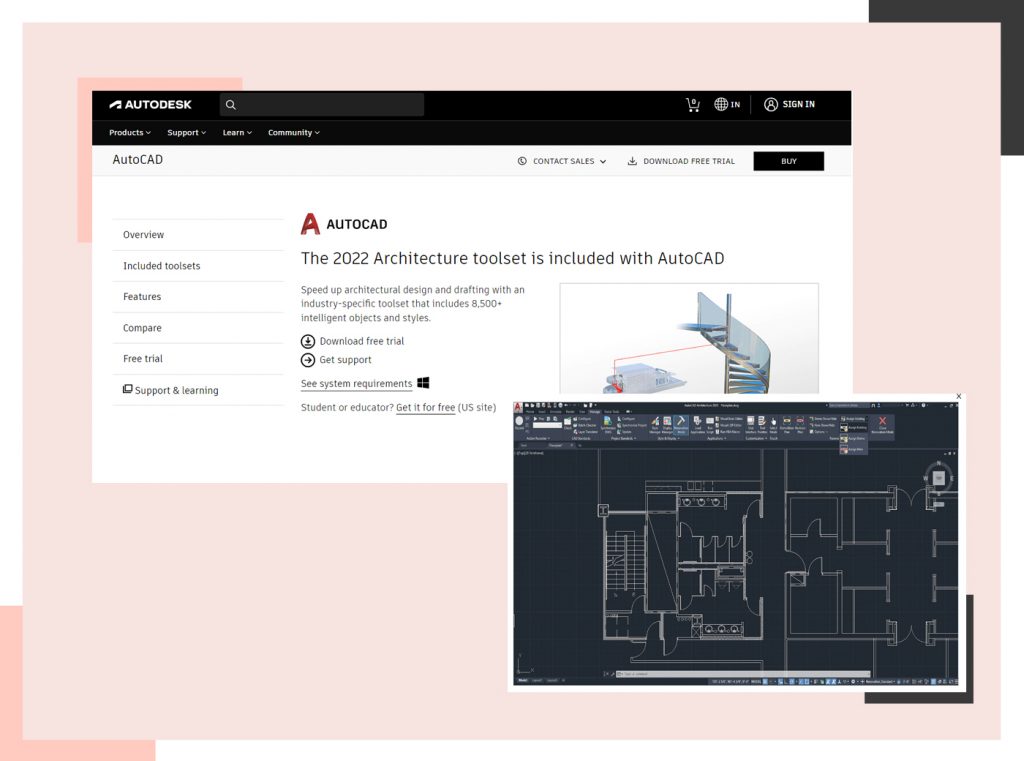The image size is (1024, 761).
Task: Click DOWNLOAD FREE TRIAL in the product bar
Action: click(x=681, y=161)
